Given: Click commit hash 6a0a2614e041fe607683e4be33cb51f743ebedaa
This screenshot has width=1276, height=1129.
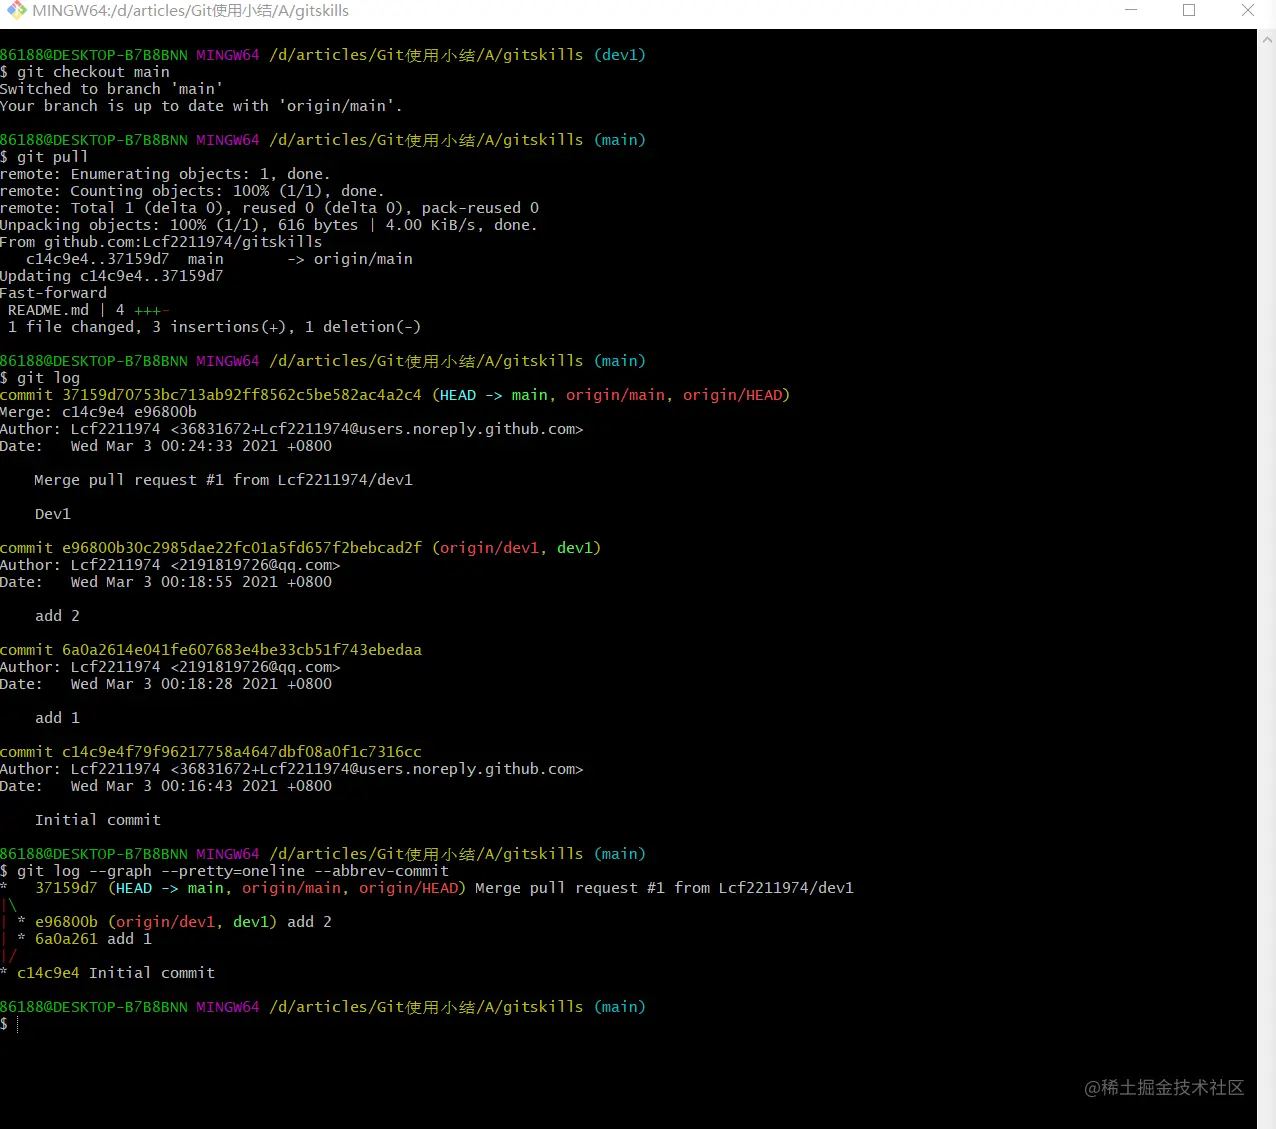Looking at the screenshot, I should [242, 650].
